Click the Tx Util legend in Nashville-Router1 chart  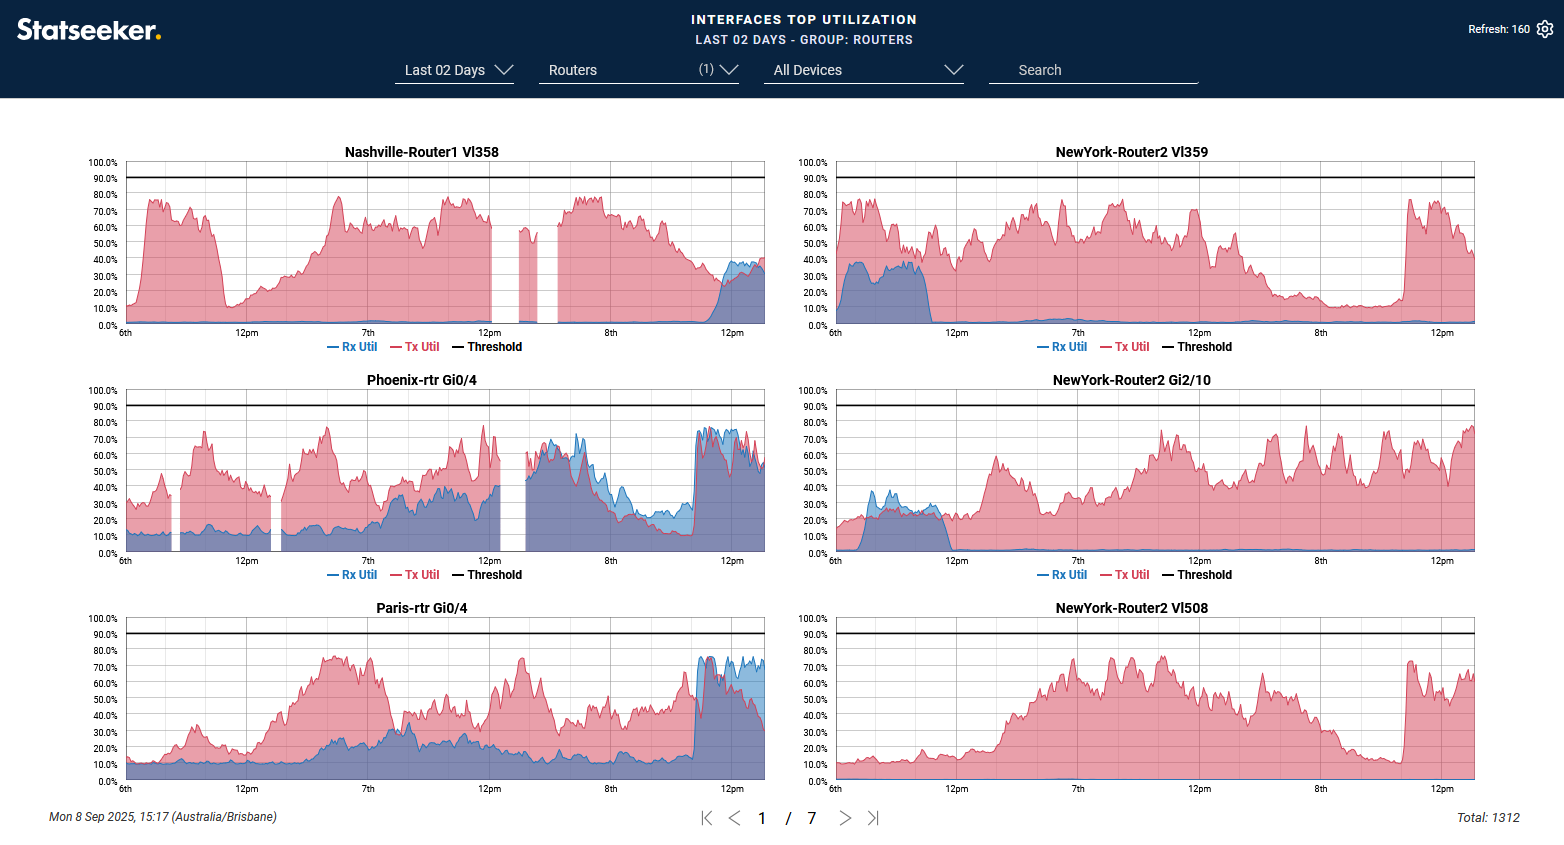[415, 347]
